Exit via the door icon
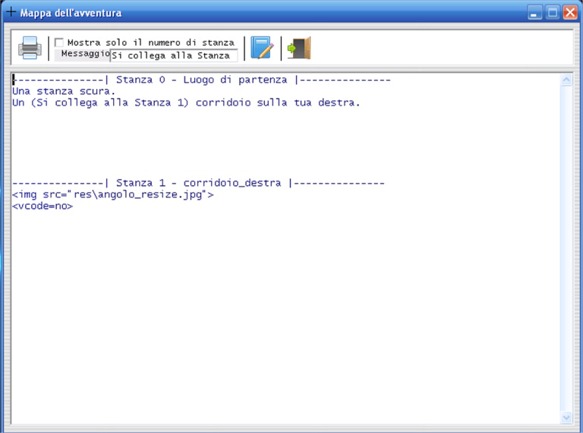 (299, 48)
